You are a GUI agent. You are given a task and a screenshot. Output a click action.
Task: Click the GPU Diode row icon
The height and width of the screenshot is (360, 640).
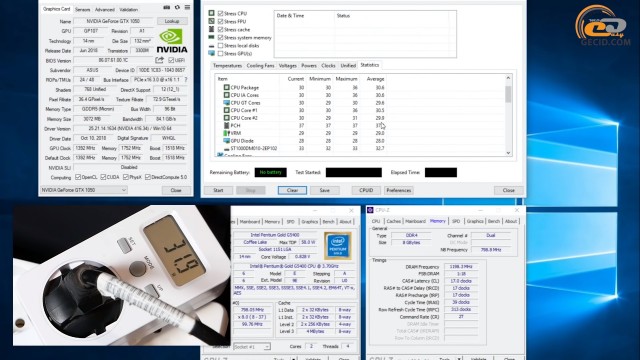(x=227, y=141)
